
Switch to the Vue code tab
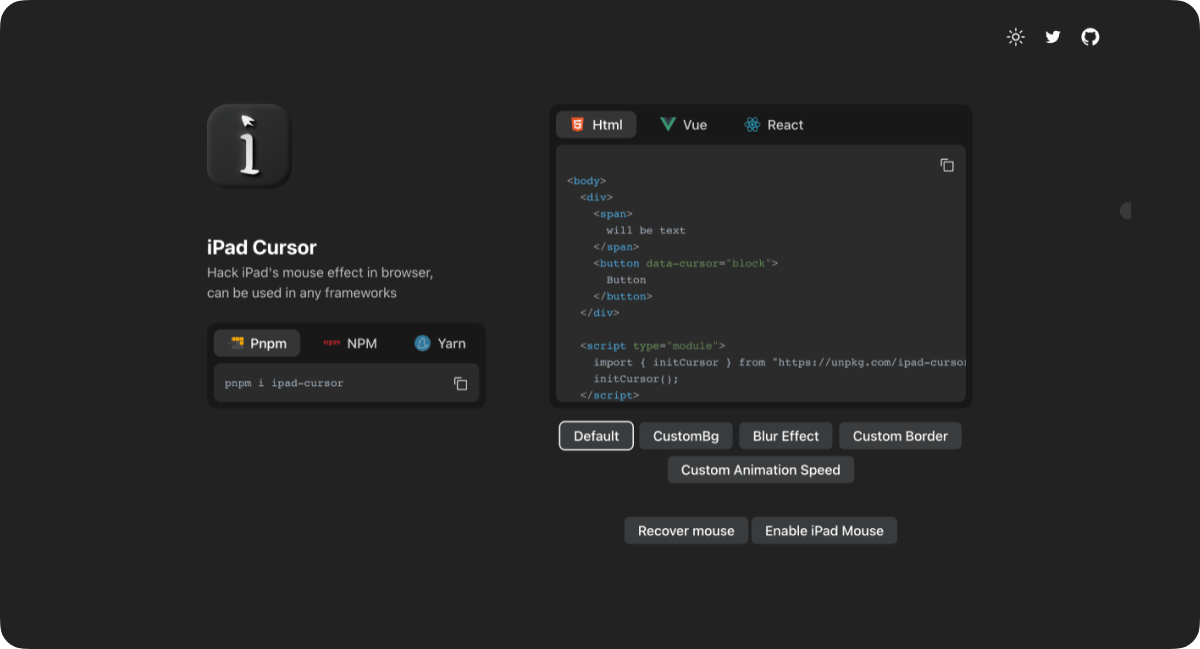[683, 125]
